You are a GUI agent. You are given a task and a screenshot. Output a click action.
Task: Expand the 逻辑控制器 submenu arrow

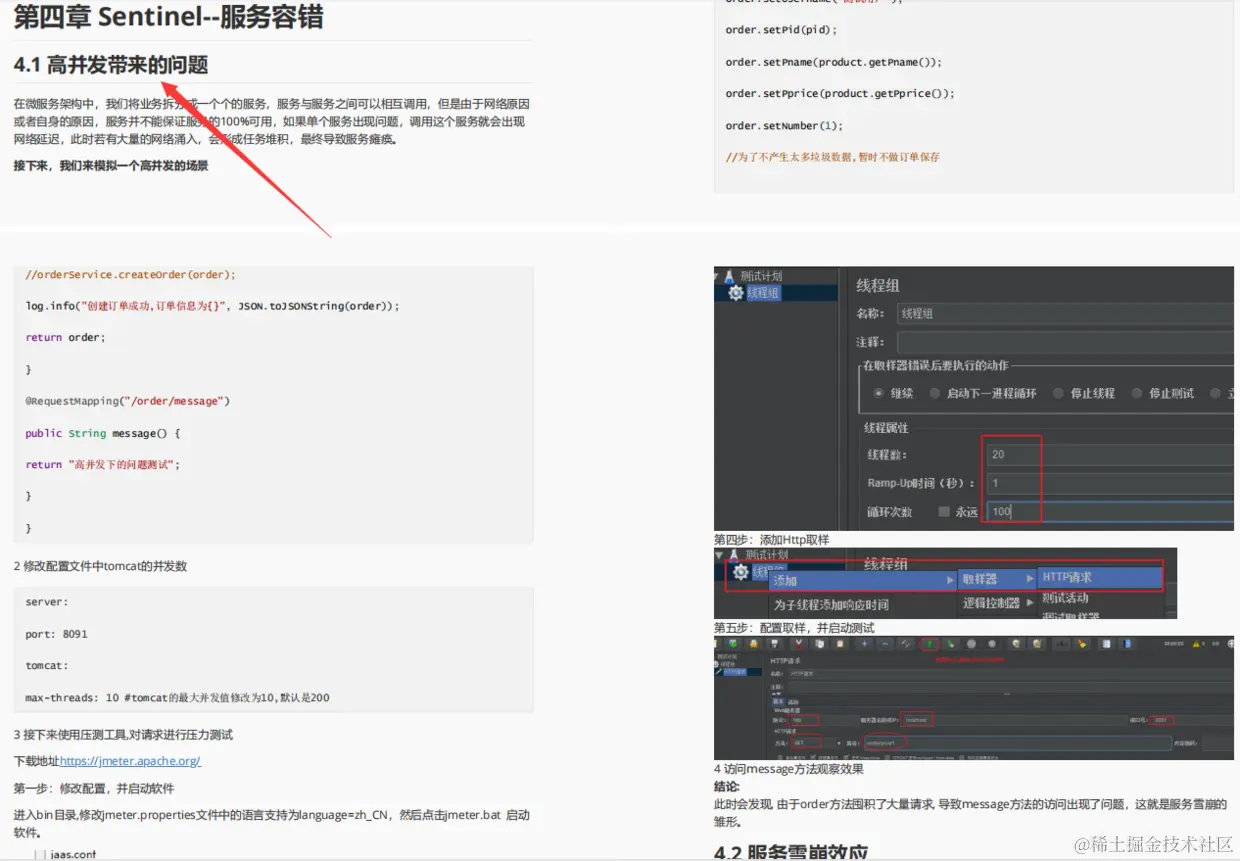point(1030,603)
